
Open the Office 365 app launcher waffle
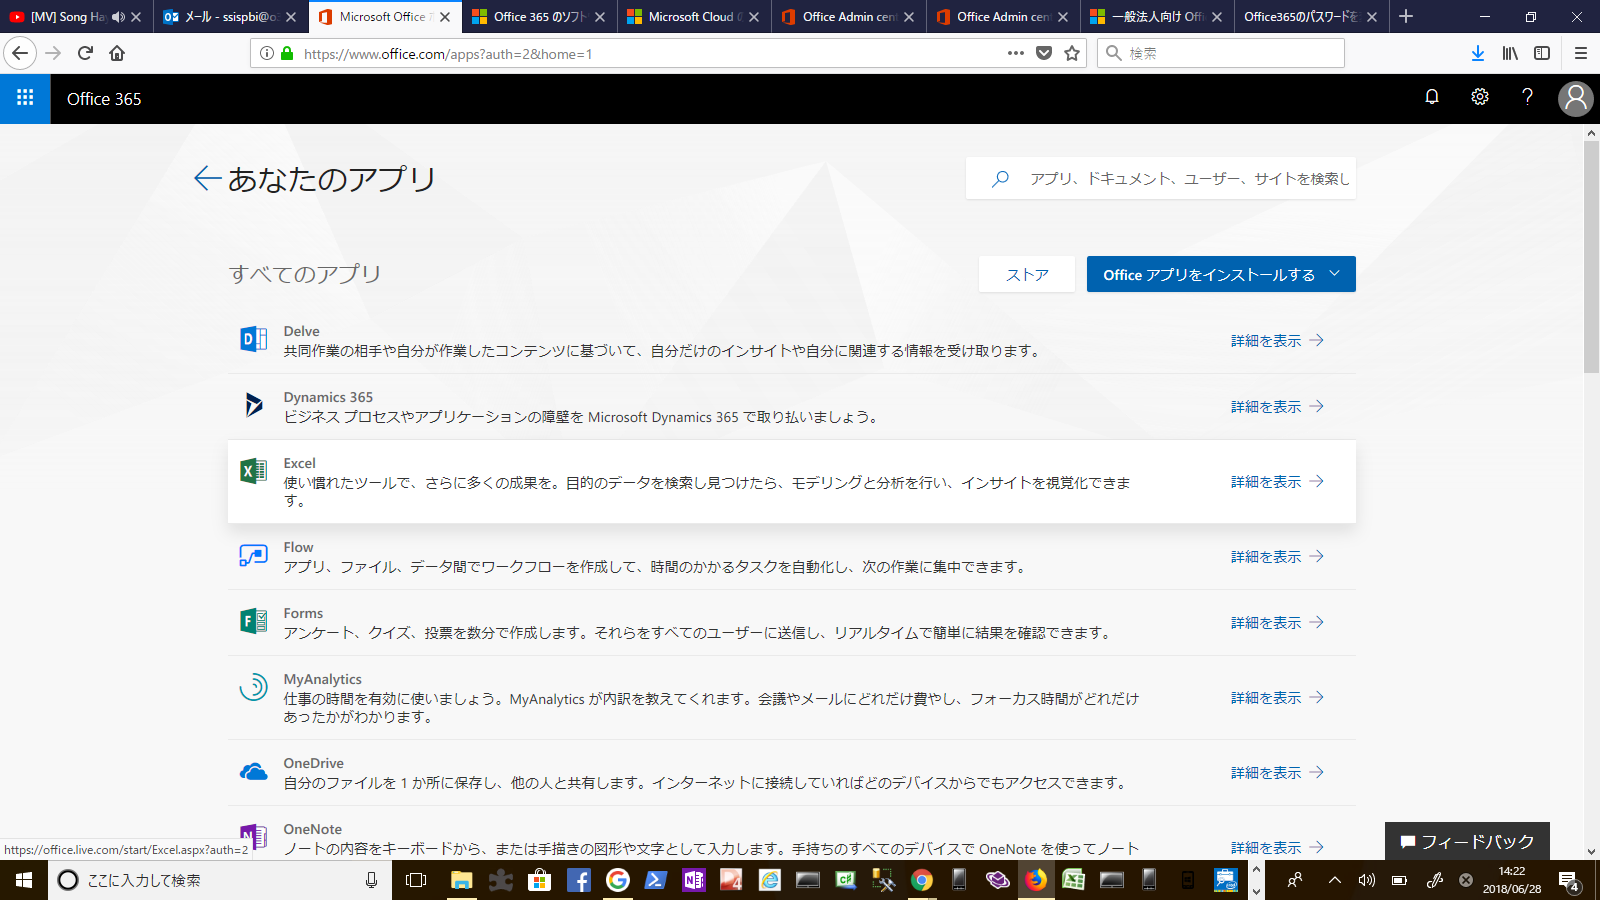coord(25,98)
